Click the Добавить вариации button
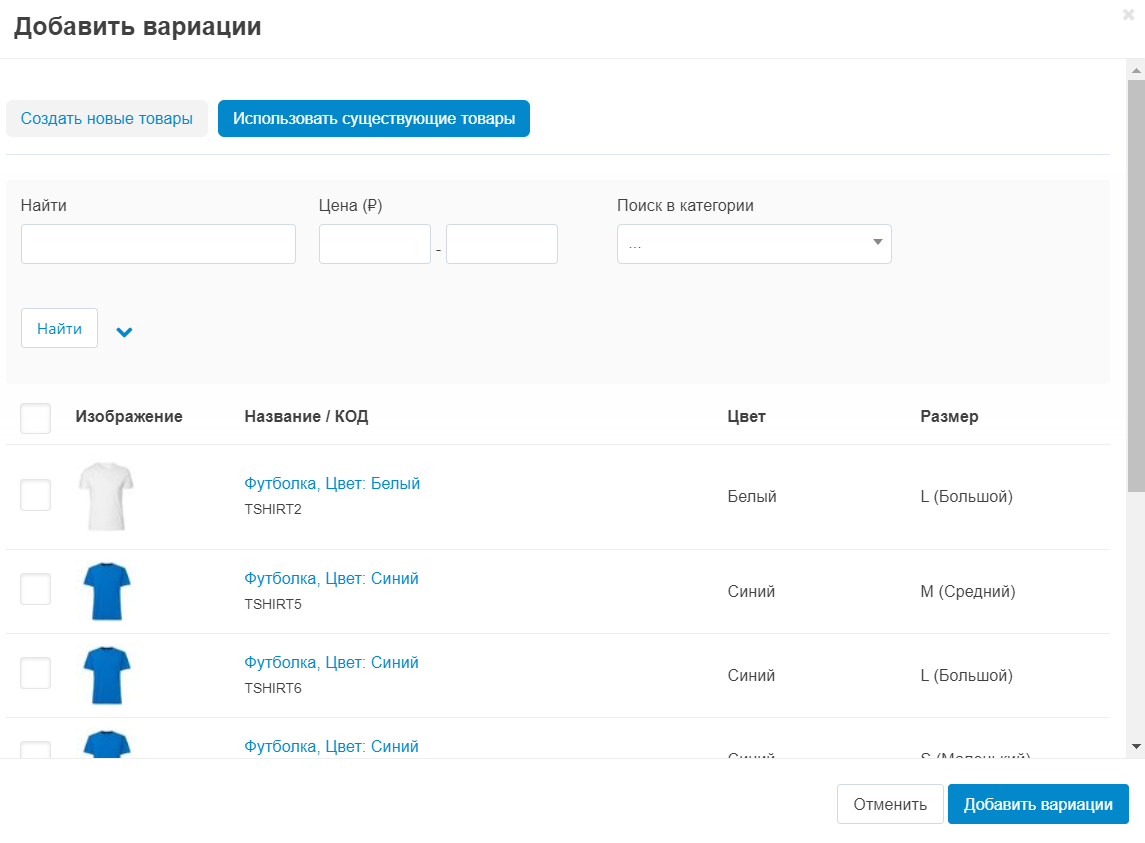This screenshot has height=843, width=1145. point(1038,804)
